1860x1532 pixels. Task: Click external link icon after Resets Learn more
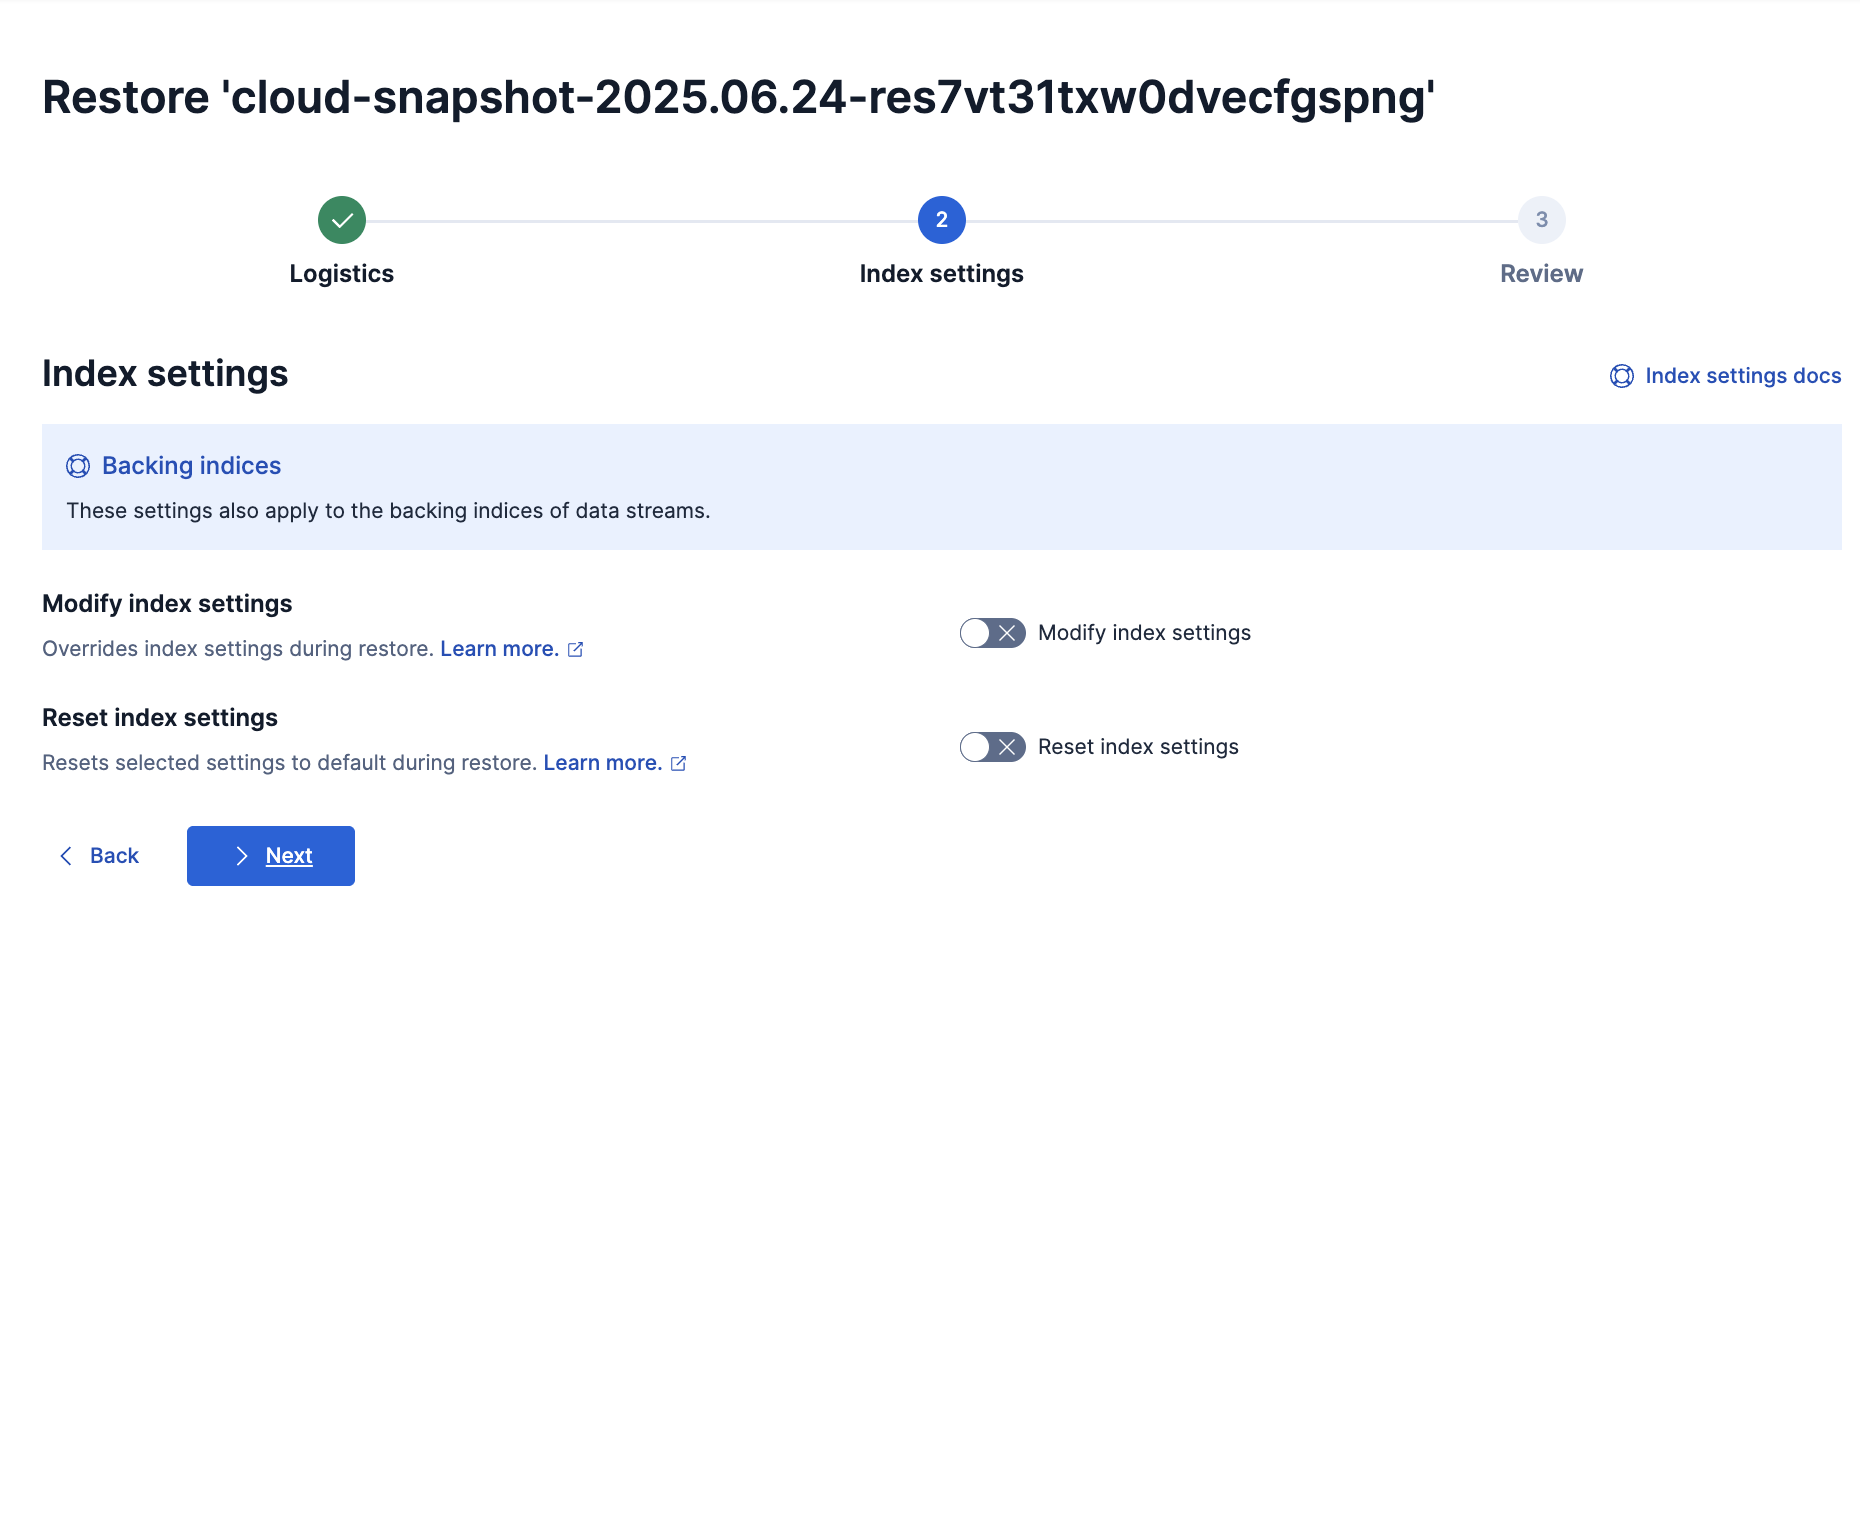(679, 764)
